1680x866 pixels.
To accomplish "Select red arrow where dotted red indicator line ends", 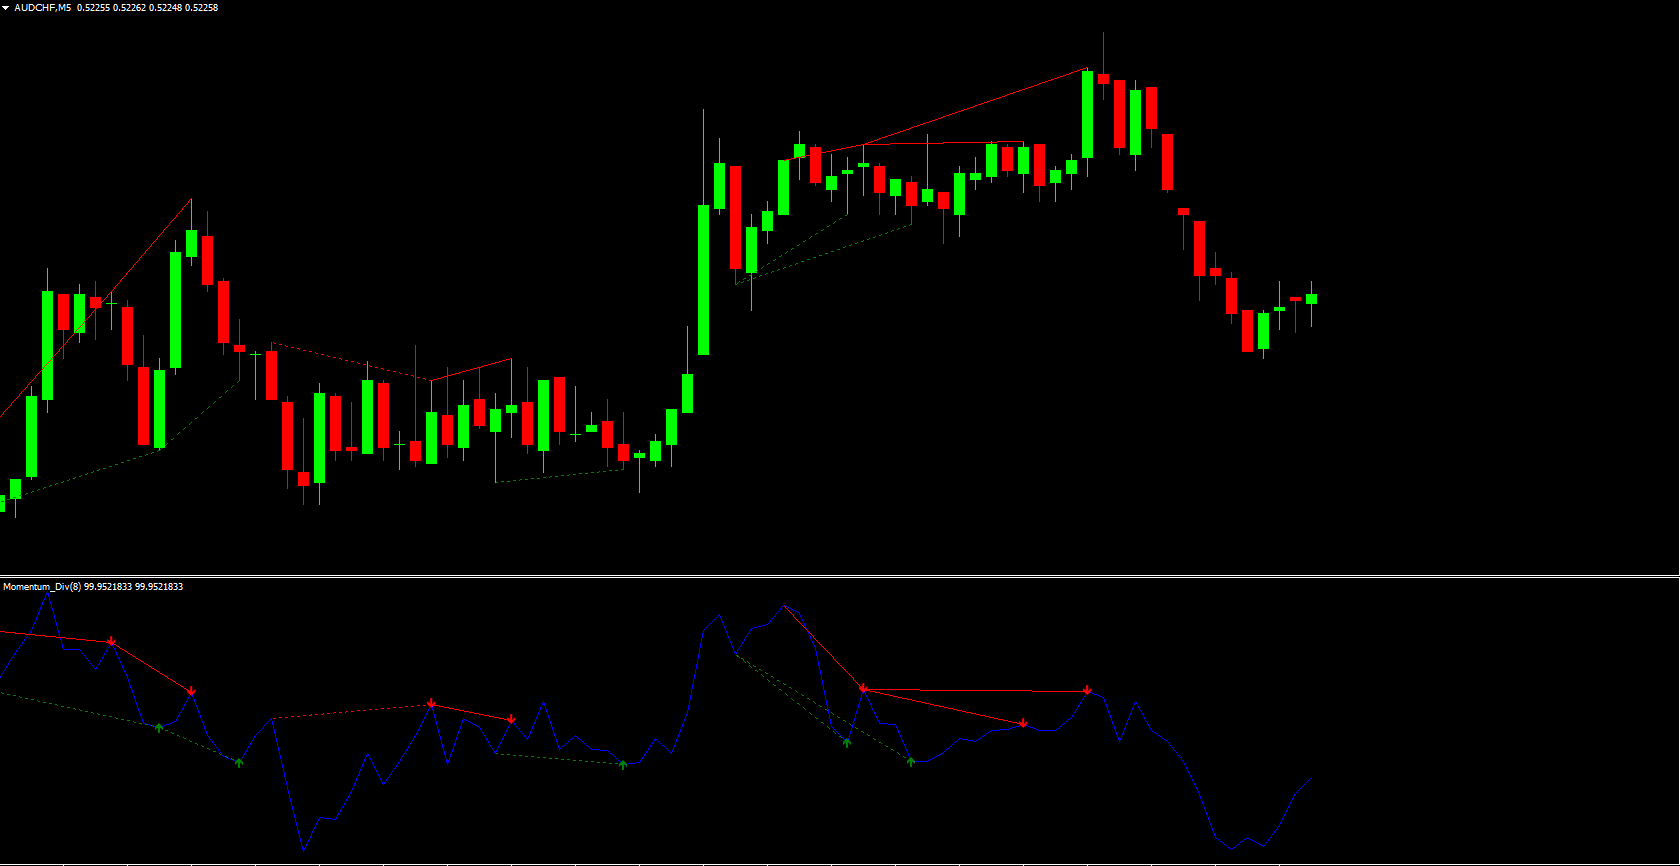I will click(431, 704).
